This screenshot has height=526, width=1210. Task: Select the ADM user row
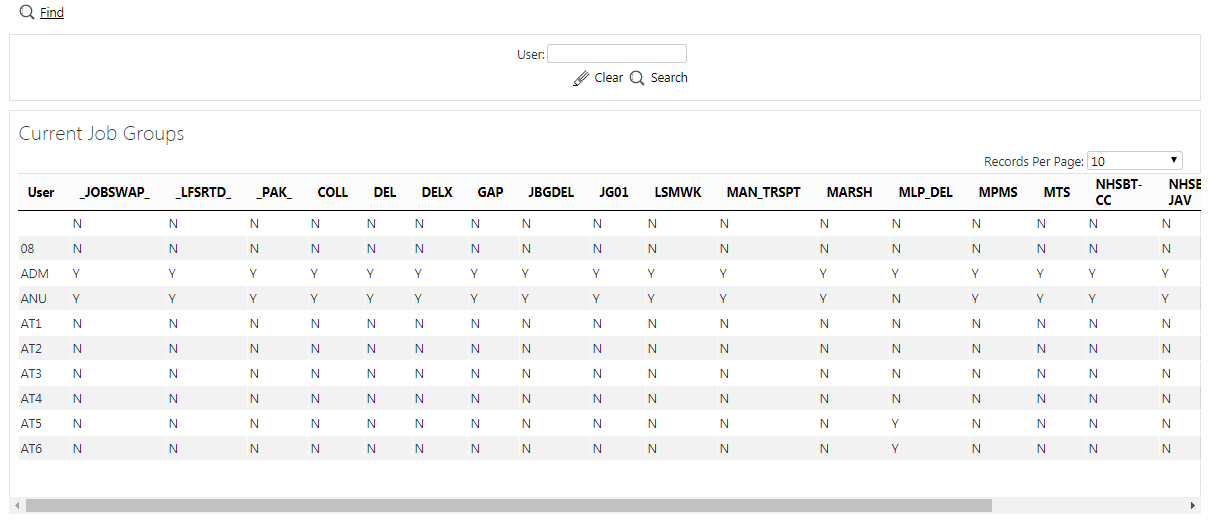604,273
